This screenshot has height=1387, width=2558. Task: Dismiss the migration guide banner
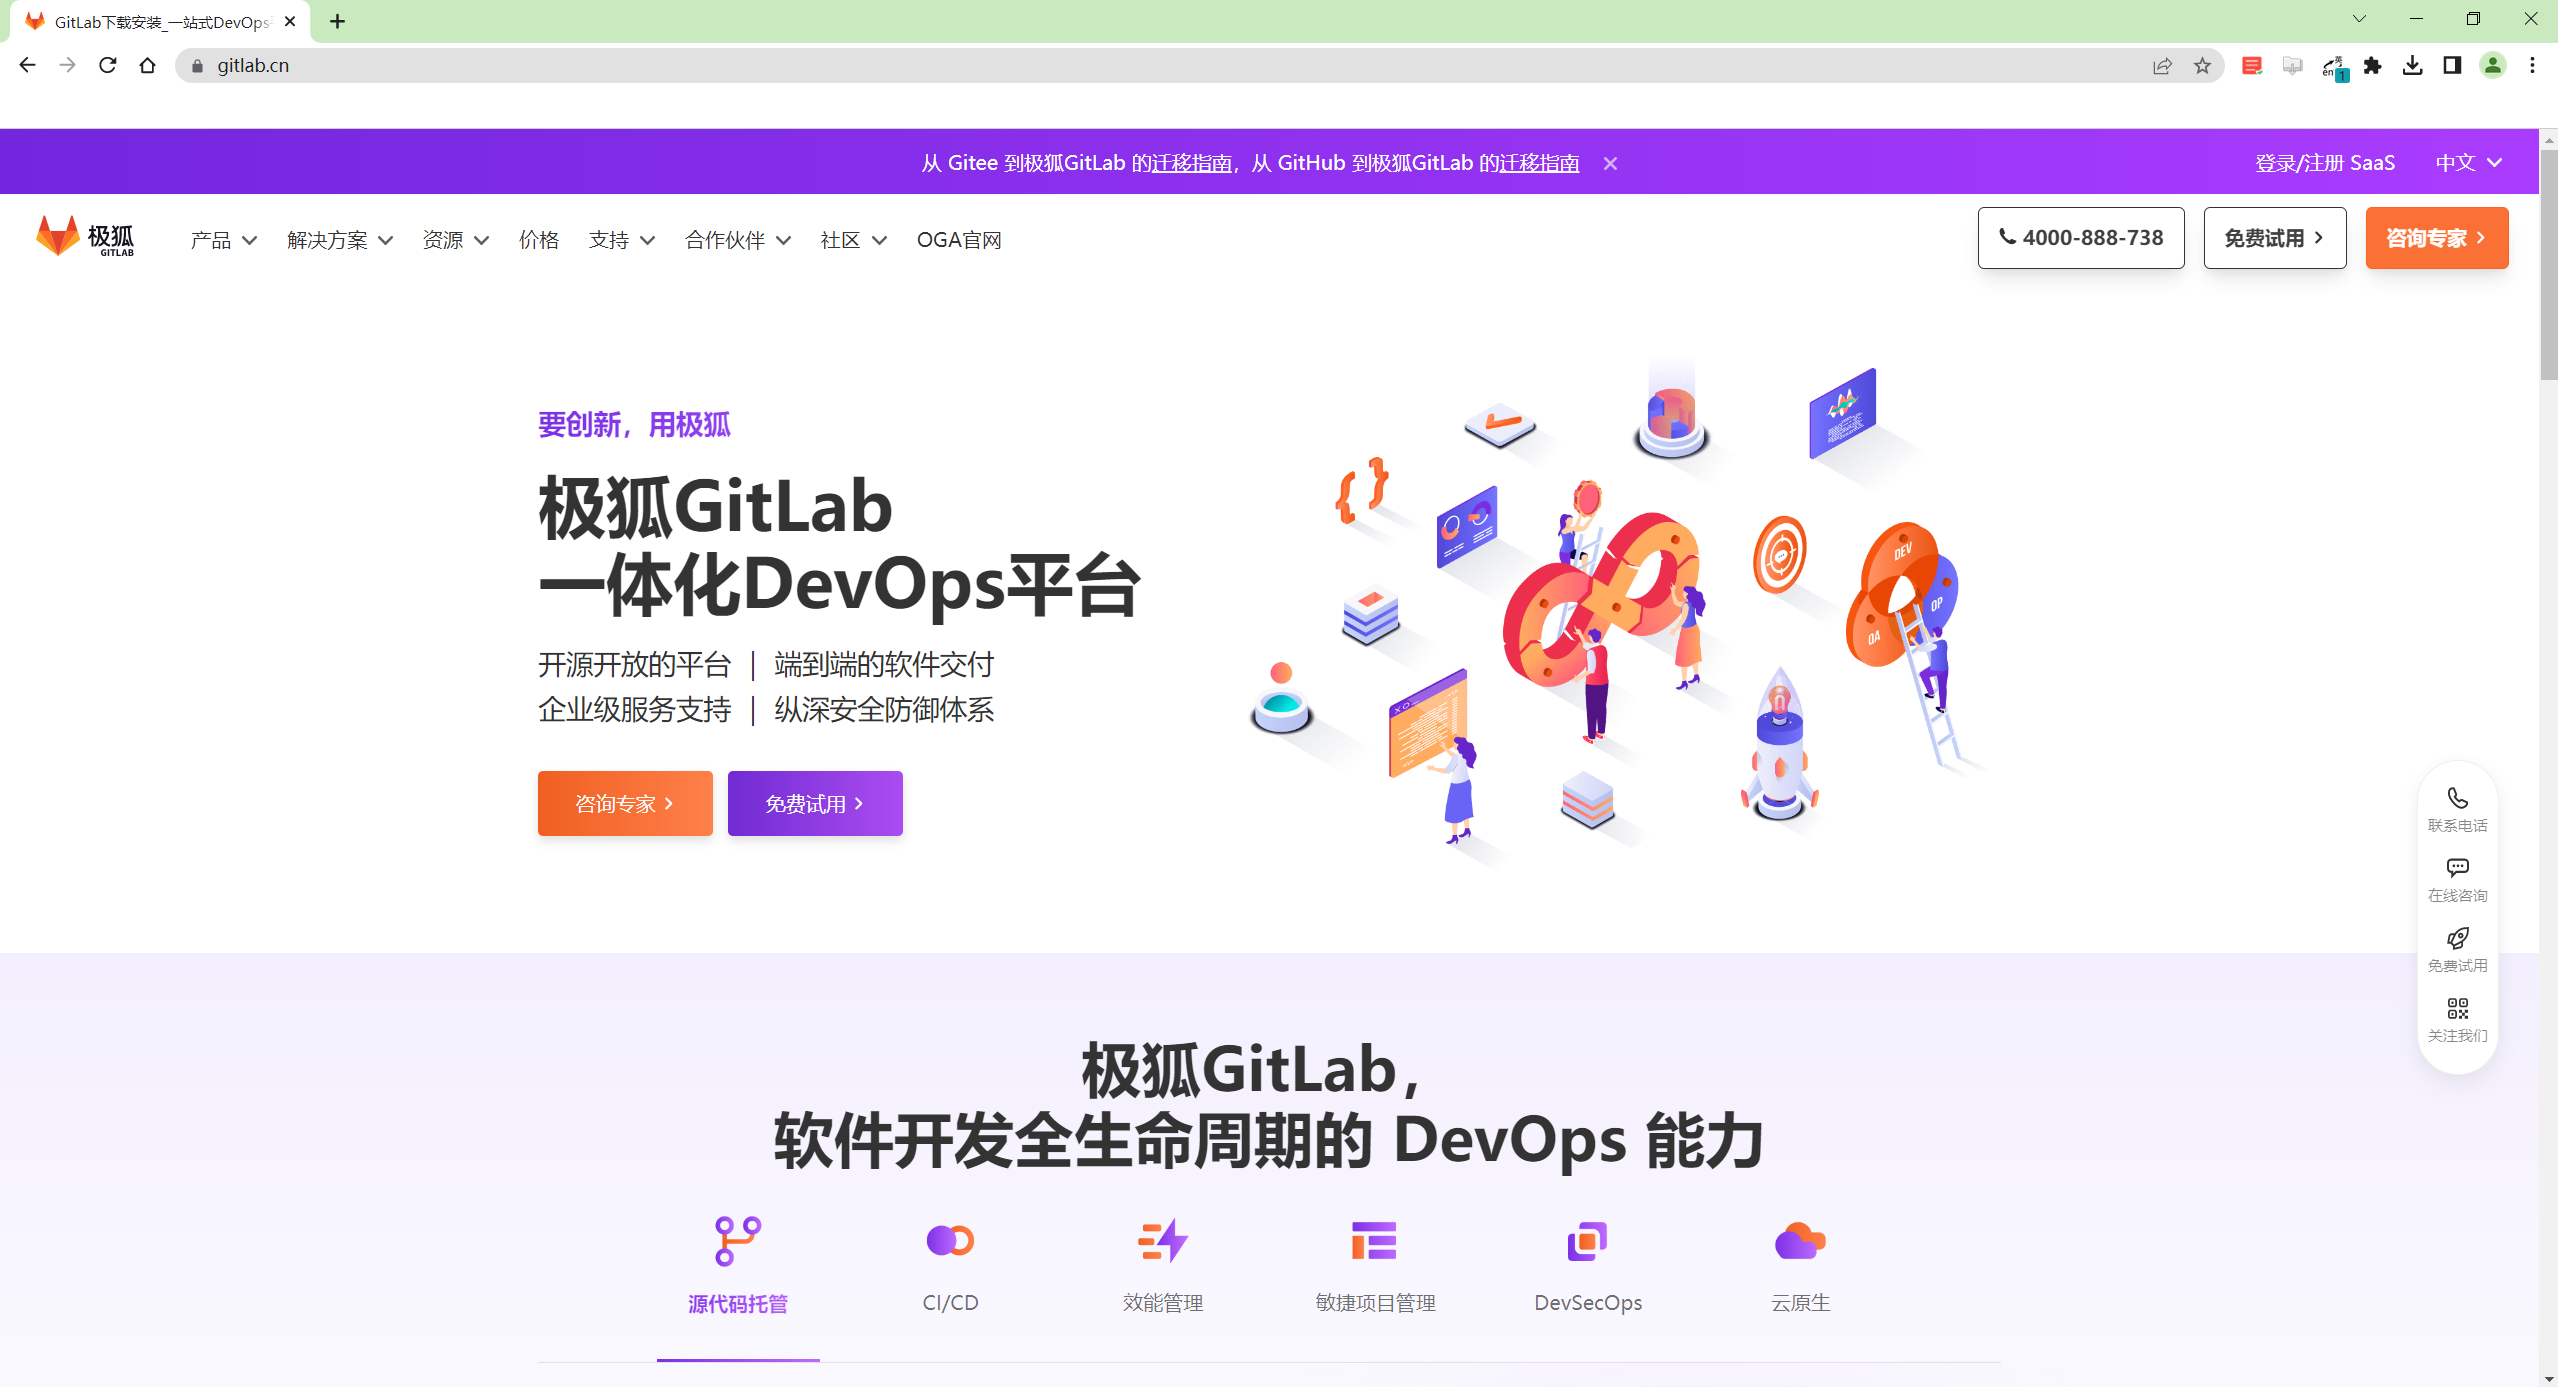1610,163
